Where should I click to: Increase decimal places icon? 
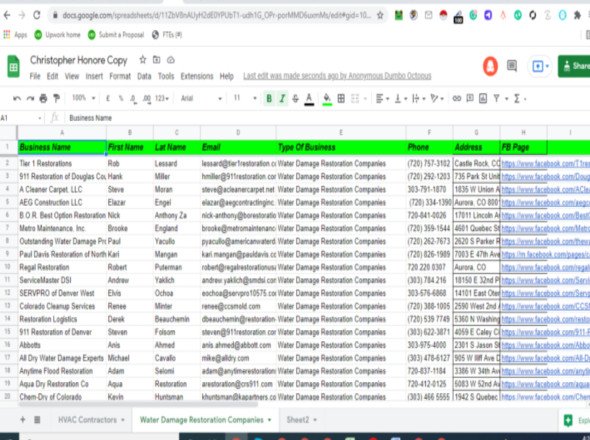point(146,99)
